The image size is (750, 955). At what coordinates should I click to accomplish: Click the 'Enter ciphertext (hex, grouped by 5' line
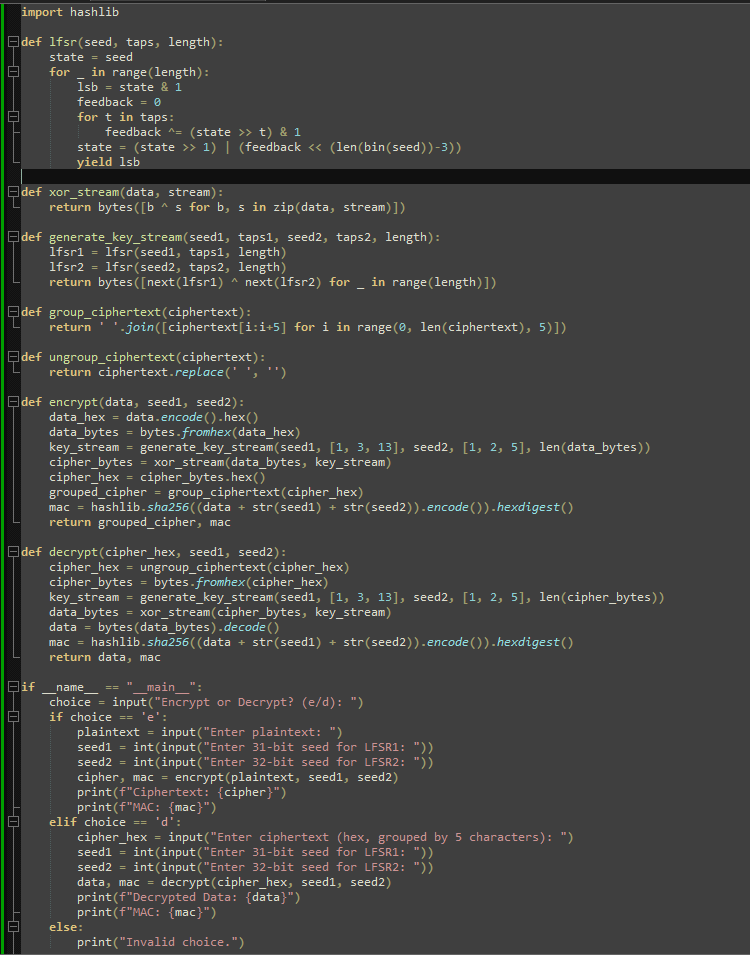(325, 837)
